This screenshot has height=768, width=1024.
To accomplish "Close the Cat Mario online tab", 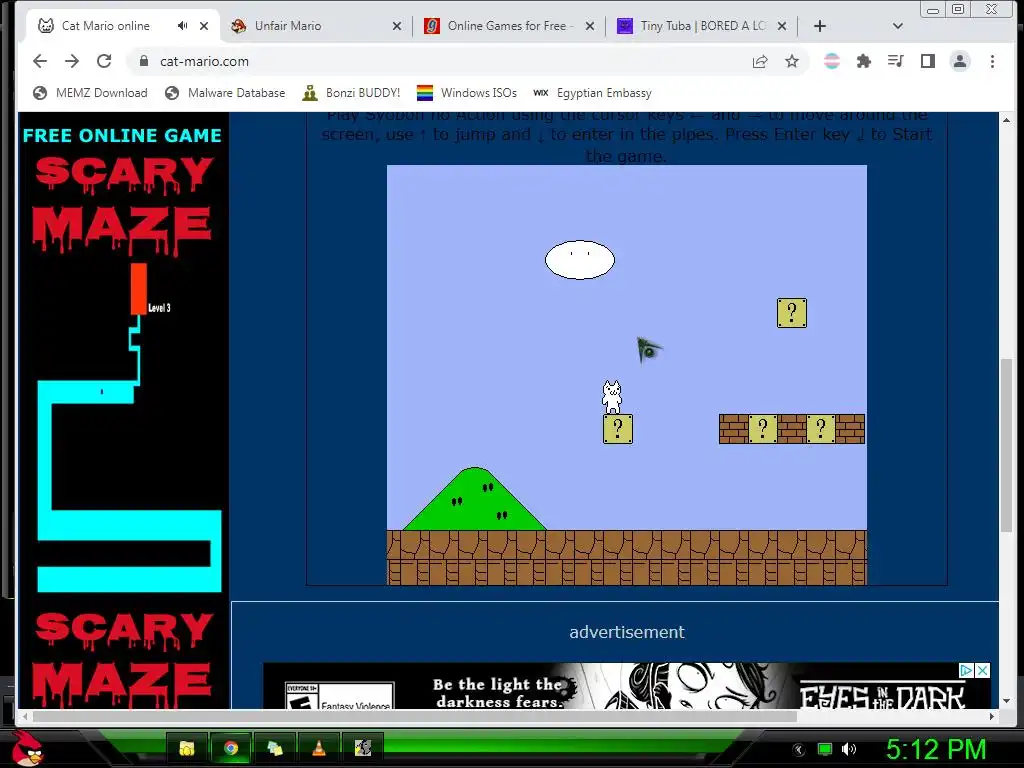I will click(x=204, y=26).
